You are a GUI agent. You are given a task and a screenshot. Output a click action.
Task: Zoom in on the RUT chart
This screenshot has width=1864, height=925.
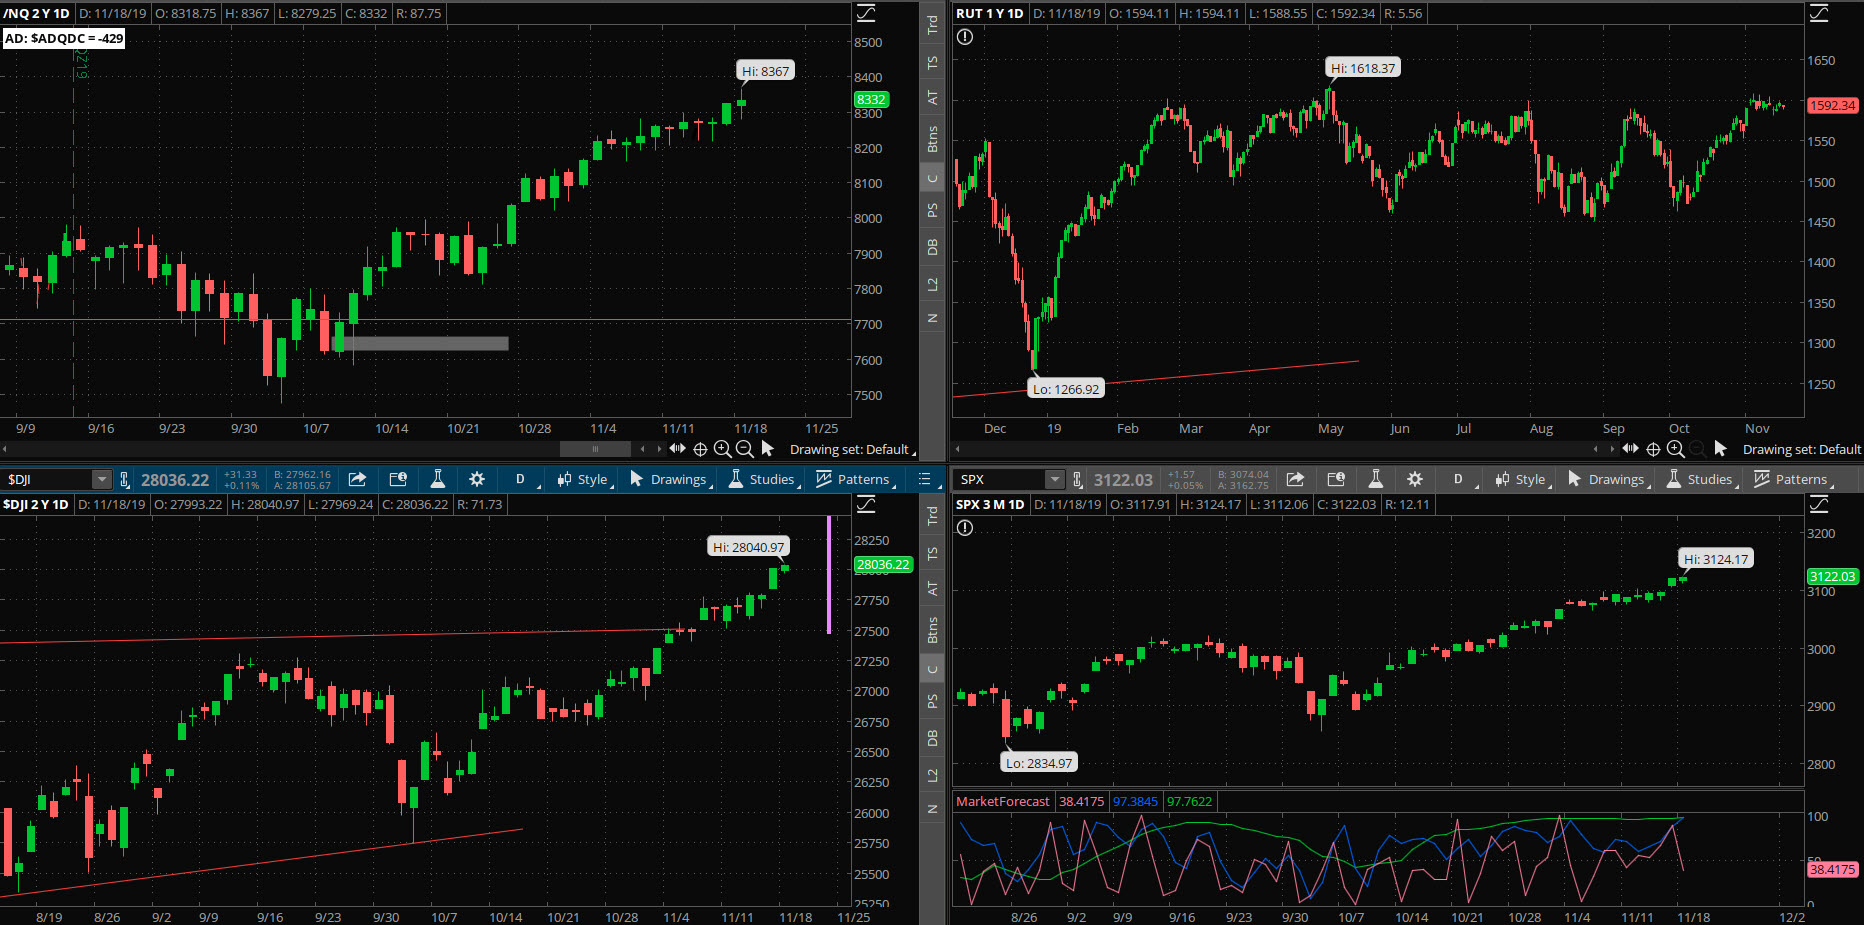(x=1675, y=449)
